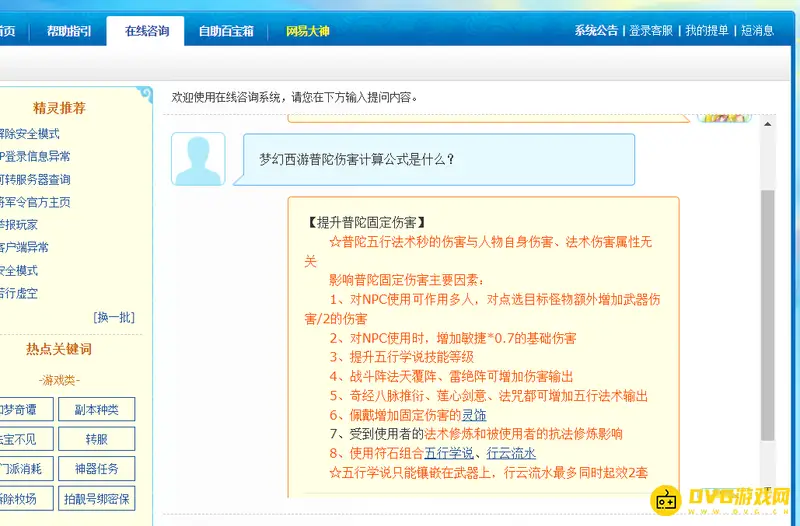Viewport: 800px width, 526px height.
Task: Click the 行云流水 hyperlink in item 8
Action: click(511, 453)
